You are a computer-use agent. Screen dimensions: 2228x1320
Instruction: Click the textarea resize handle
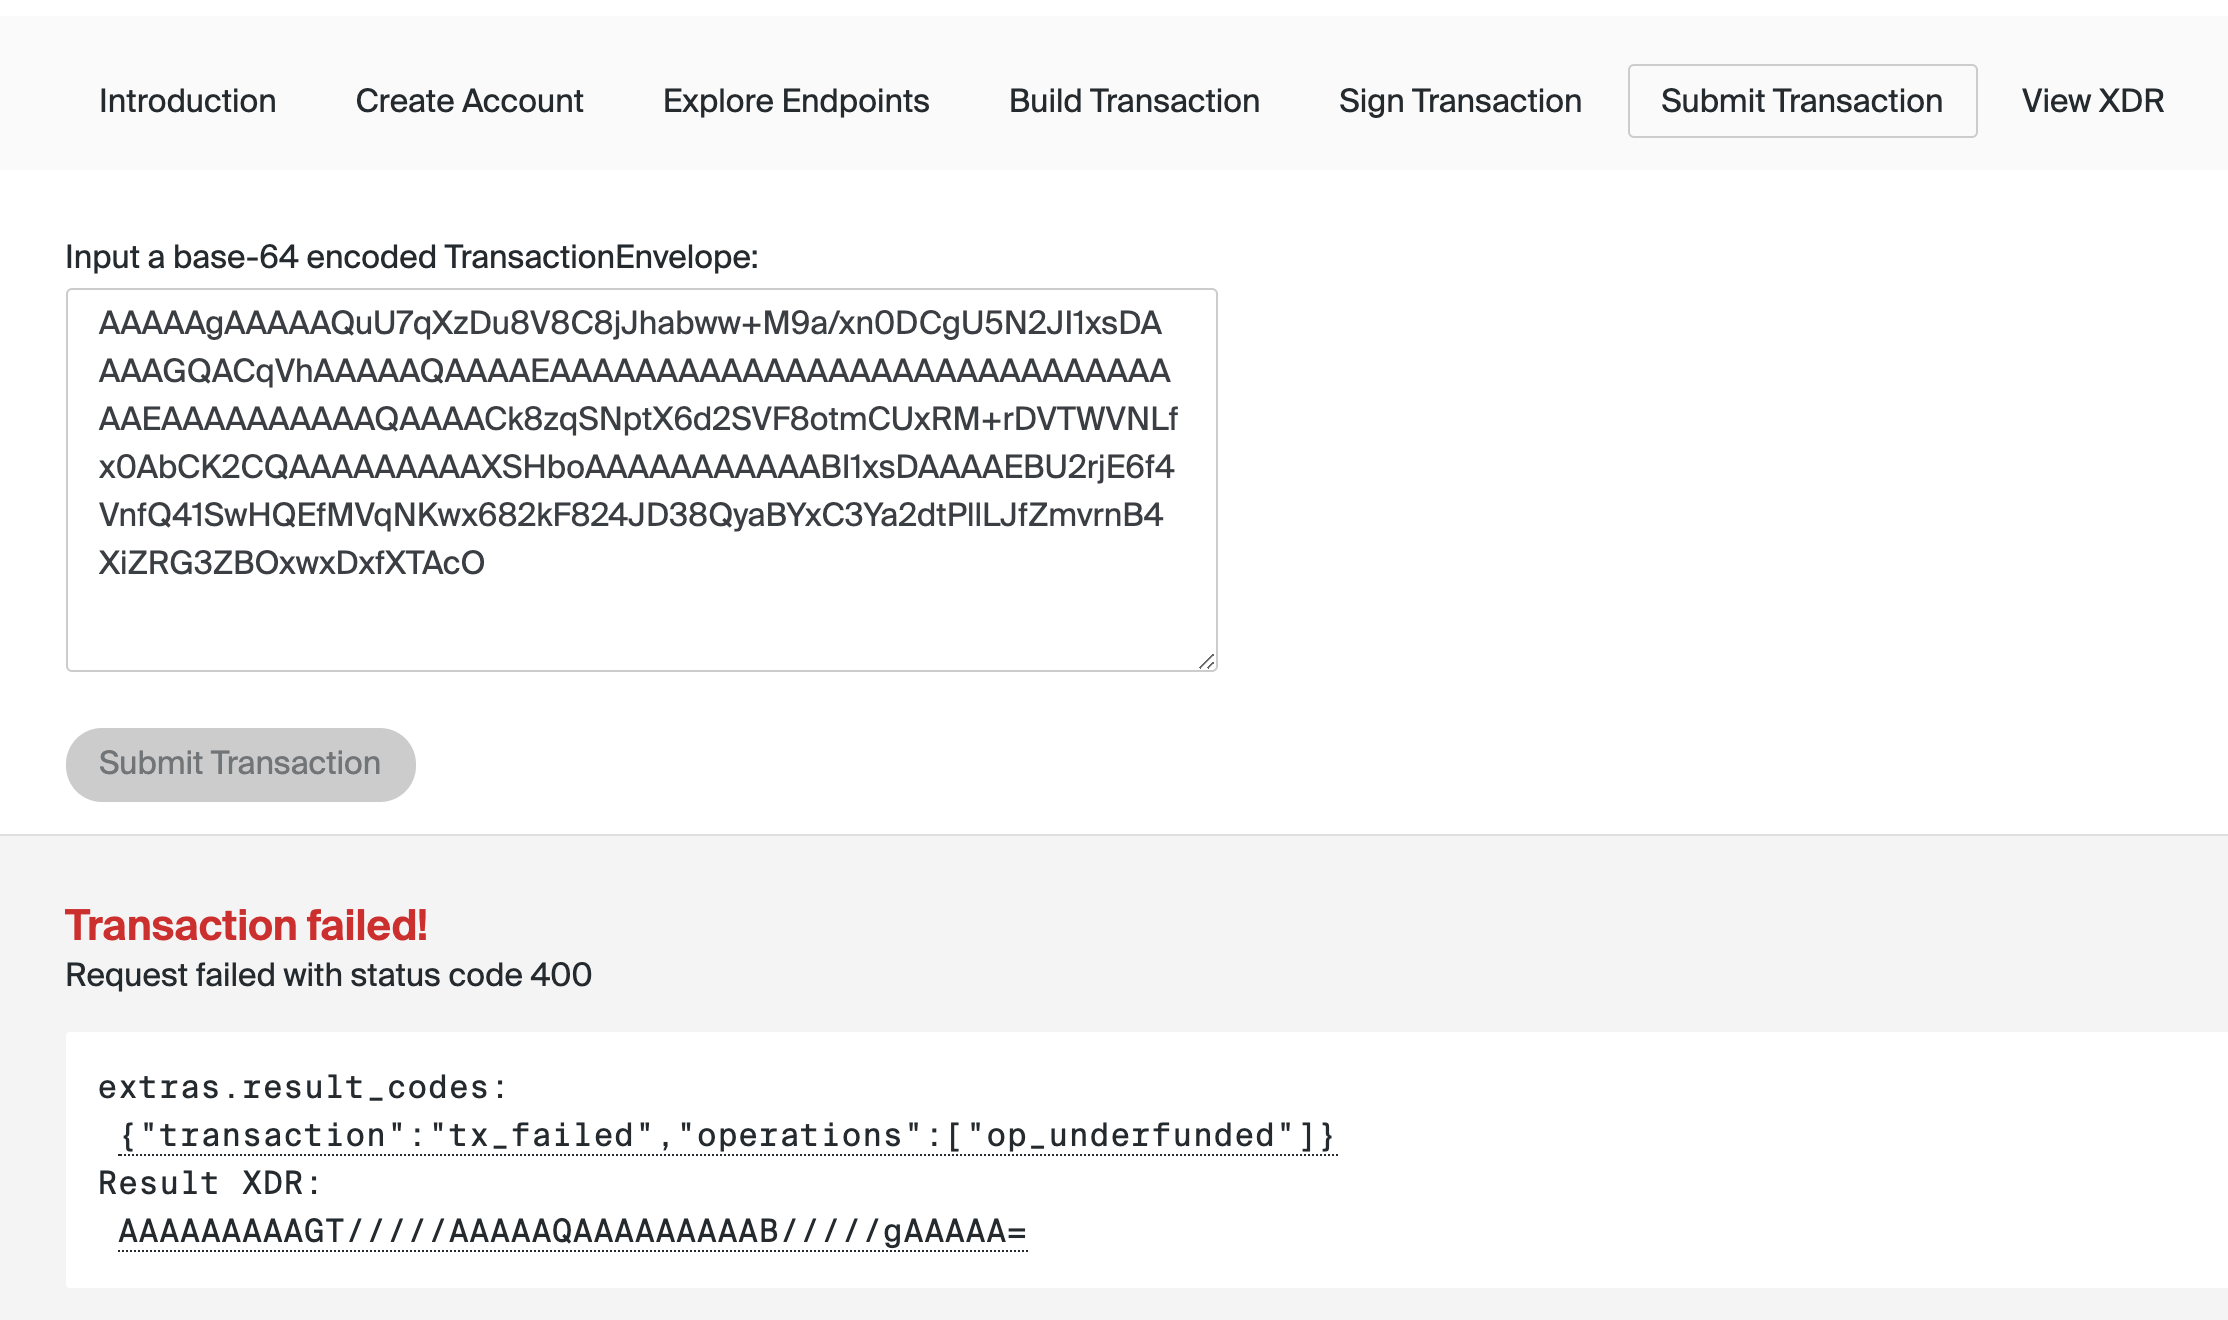point(1208,660)
